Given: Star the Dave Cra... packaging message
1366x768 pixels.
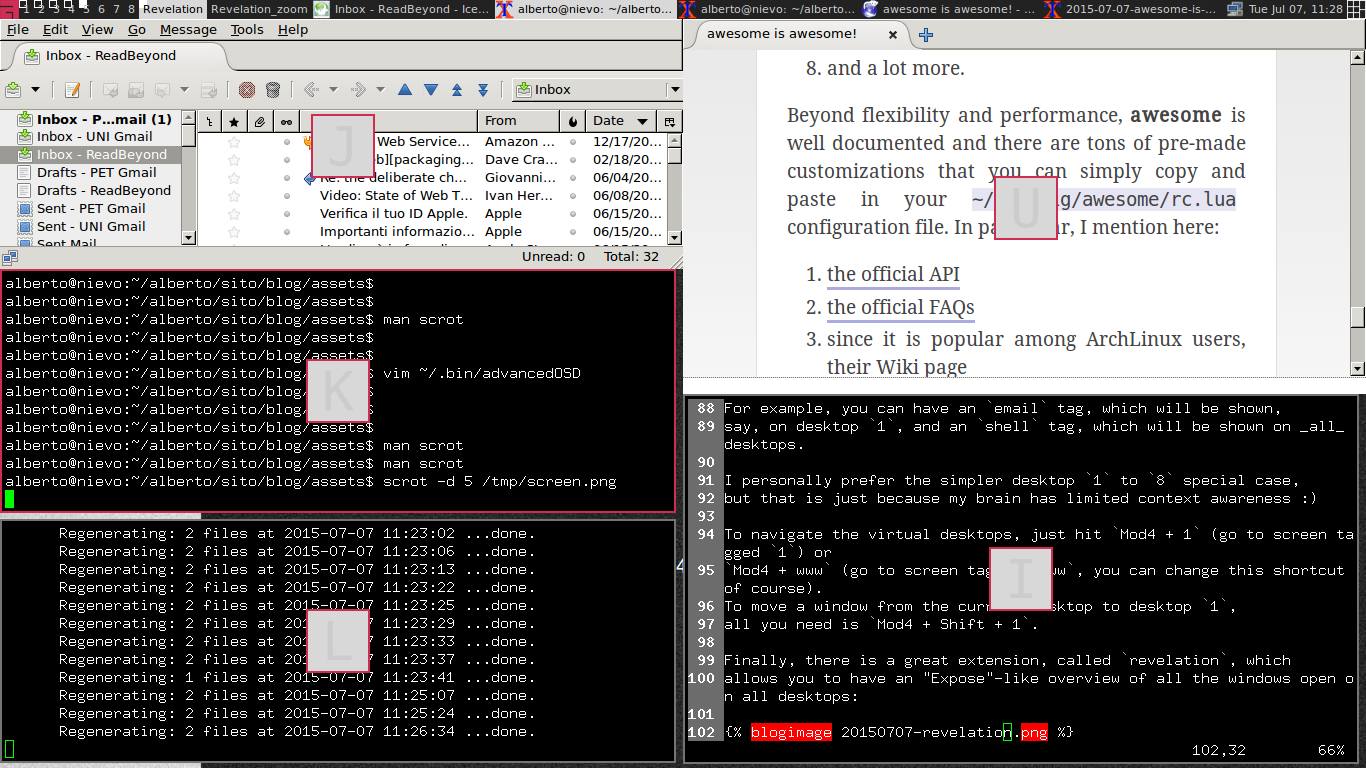Looking at the screenshot, I should point(234,160).
